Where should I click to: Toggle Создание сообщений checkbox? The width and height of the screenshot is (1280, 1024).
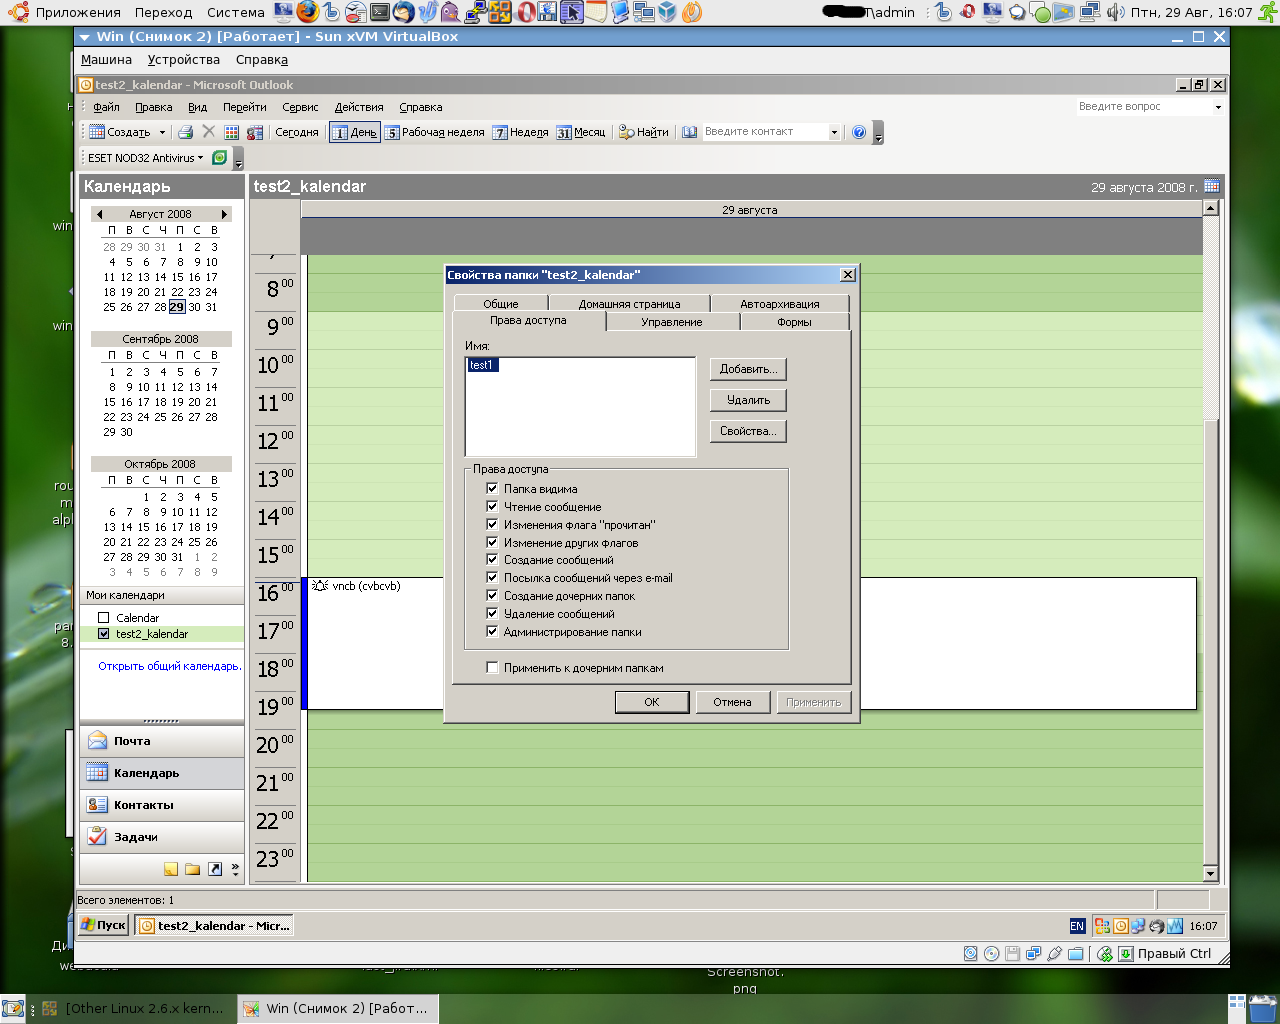[492, 559]
